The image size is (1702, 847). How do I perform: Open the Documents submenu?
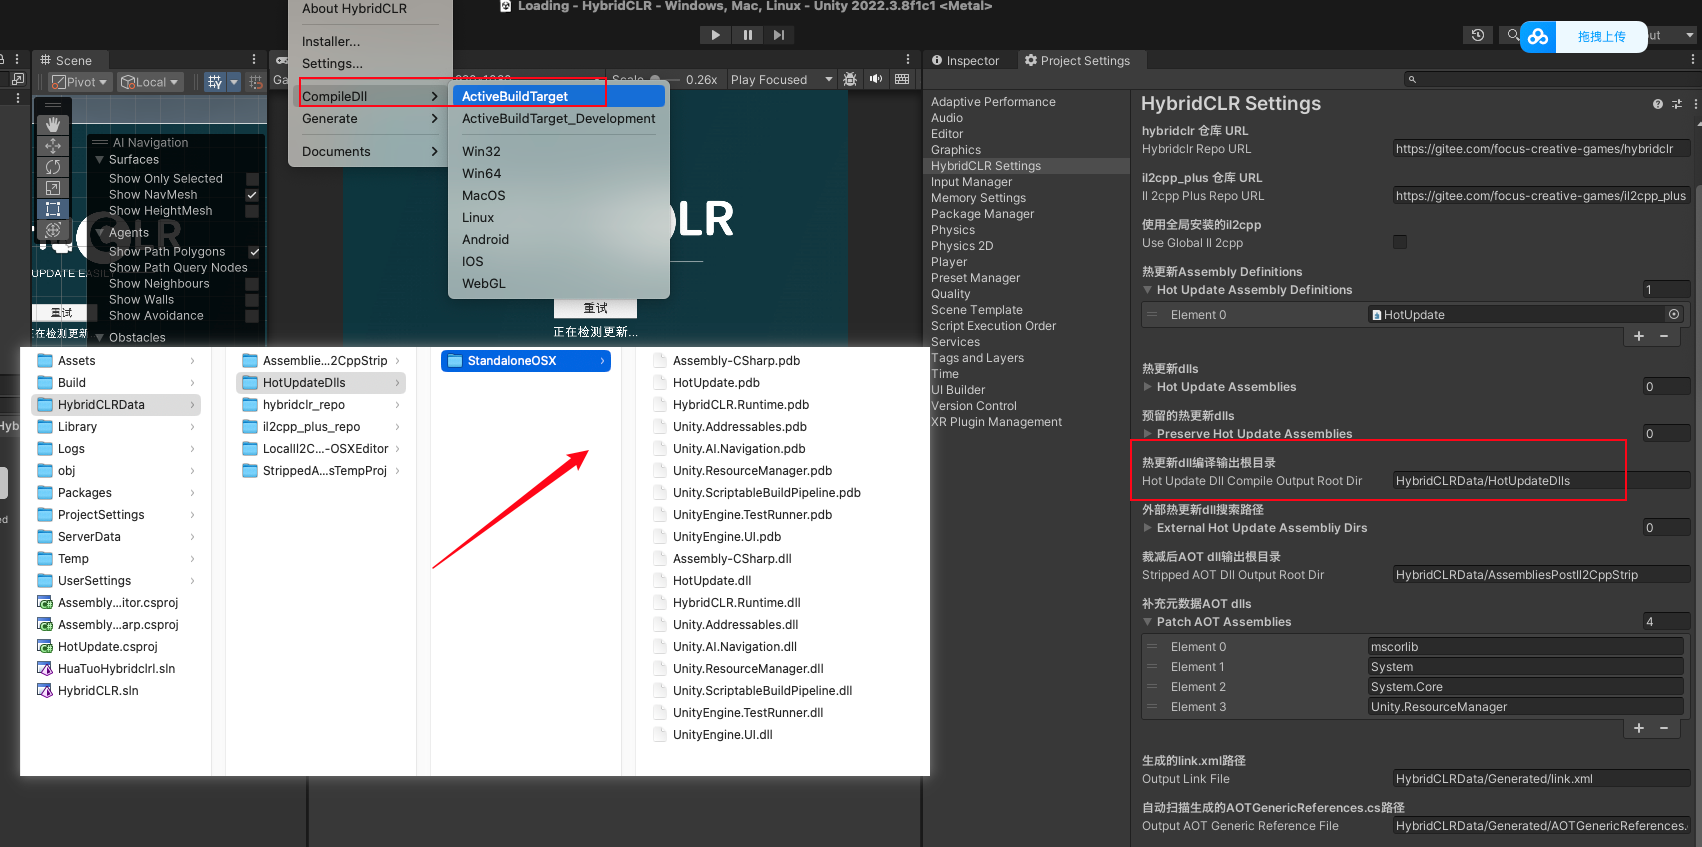(x=370, y=151)
